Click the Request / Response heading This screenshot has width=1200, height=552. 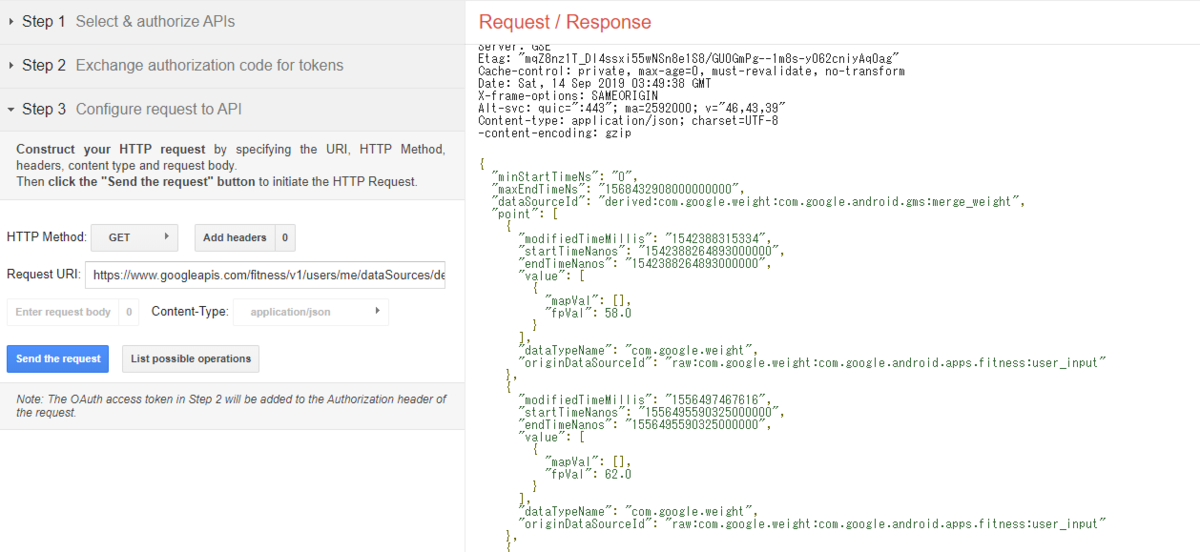(564, 22)
